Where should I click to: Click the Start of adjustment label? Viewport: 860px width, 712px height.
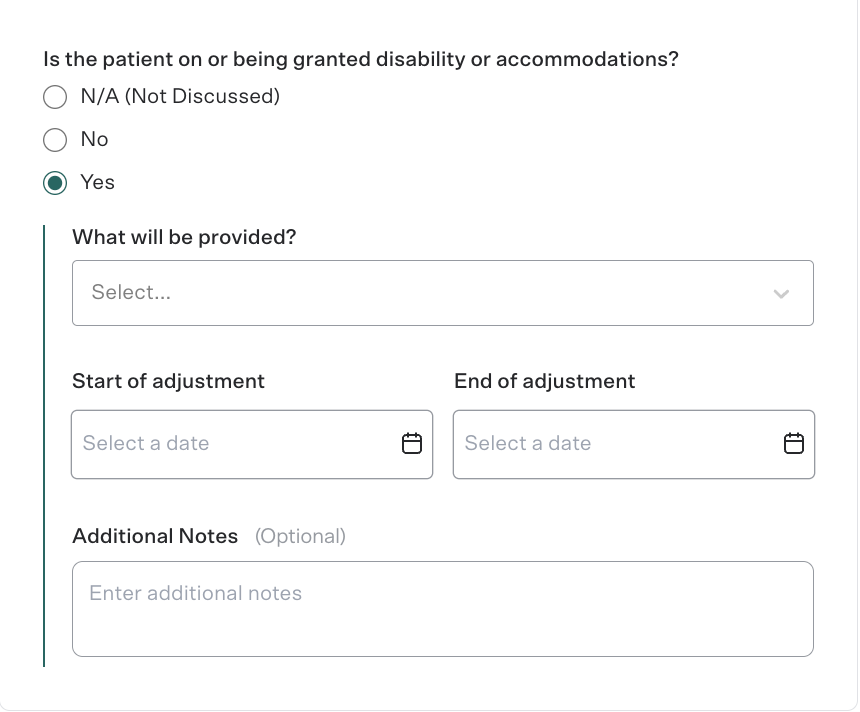click(x=168, y=381)
